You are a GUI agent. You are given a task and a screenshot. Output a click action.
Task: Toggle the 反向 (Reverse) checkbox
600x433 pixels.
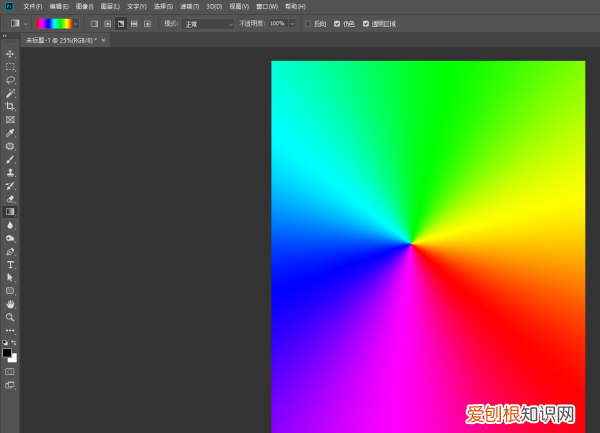pos(308,22)
